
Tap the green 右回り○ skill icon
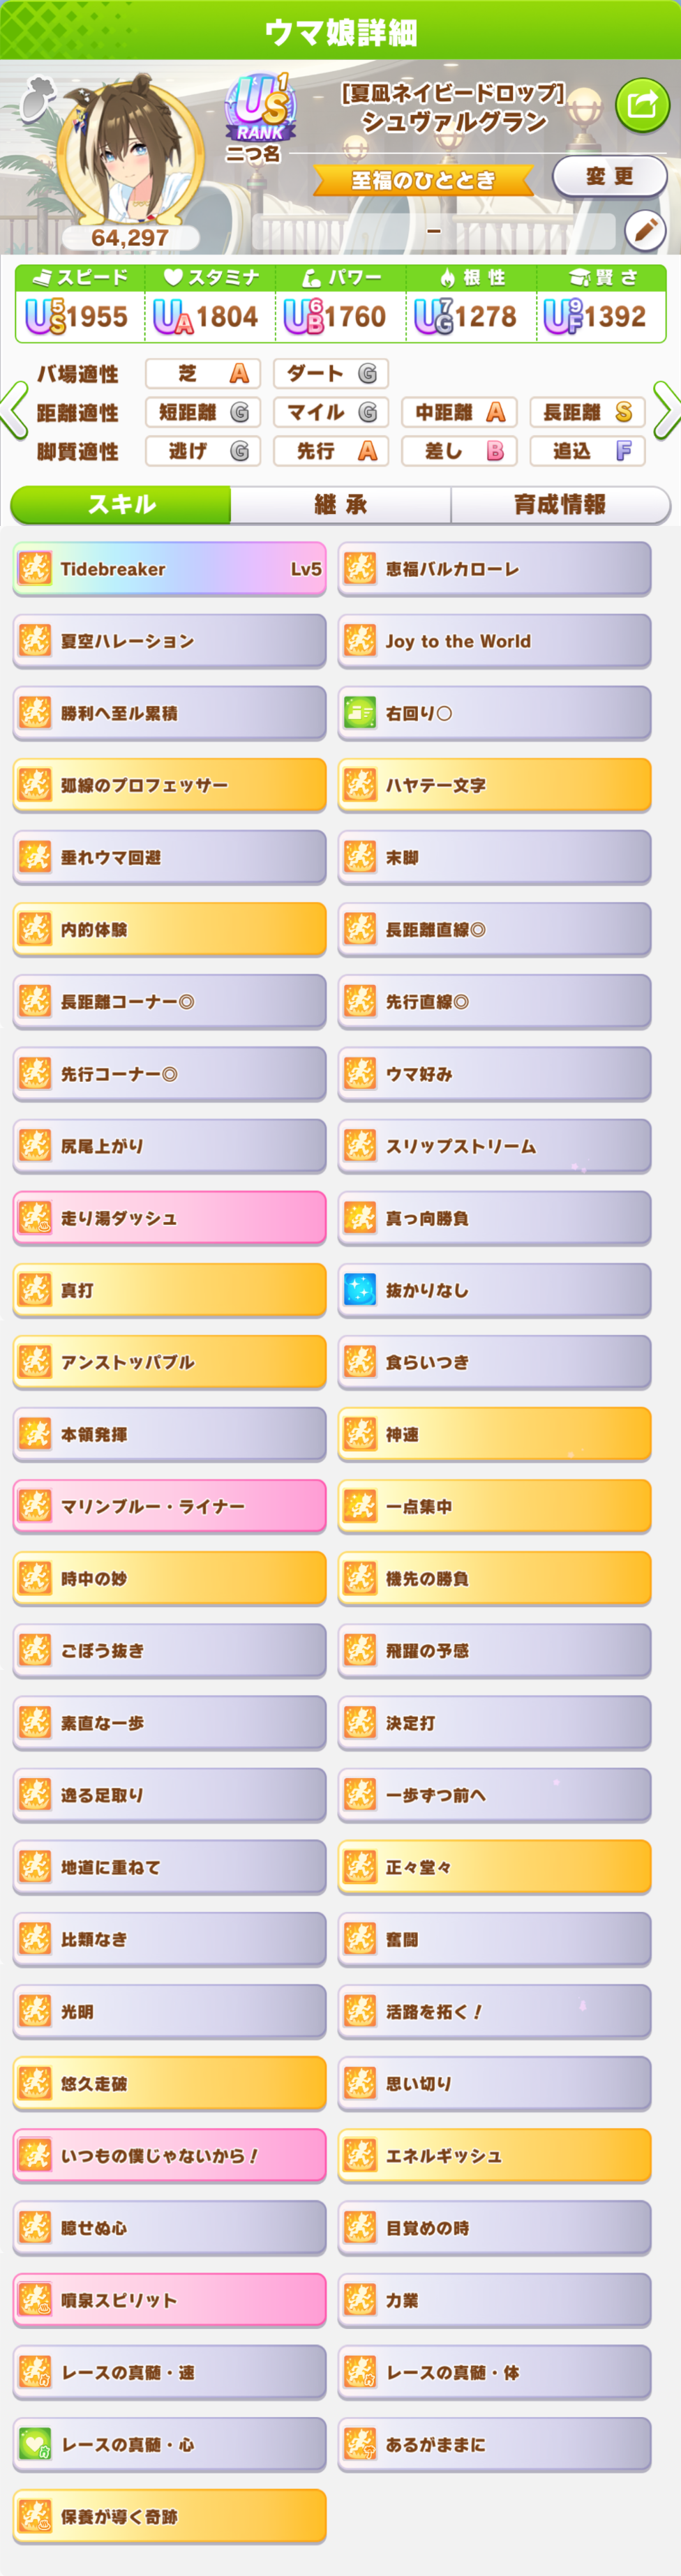(x=360, y=713)
